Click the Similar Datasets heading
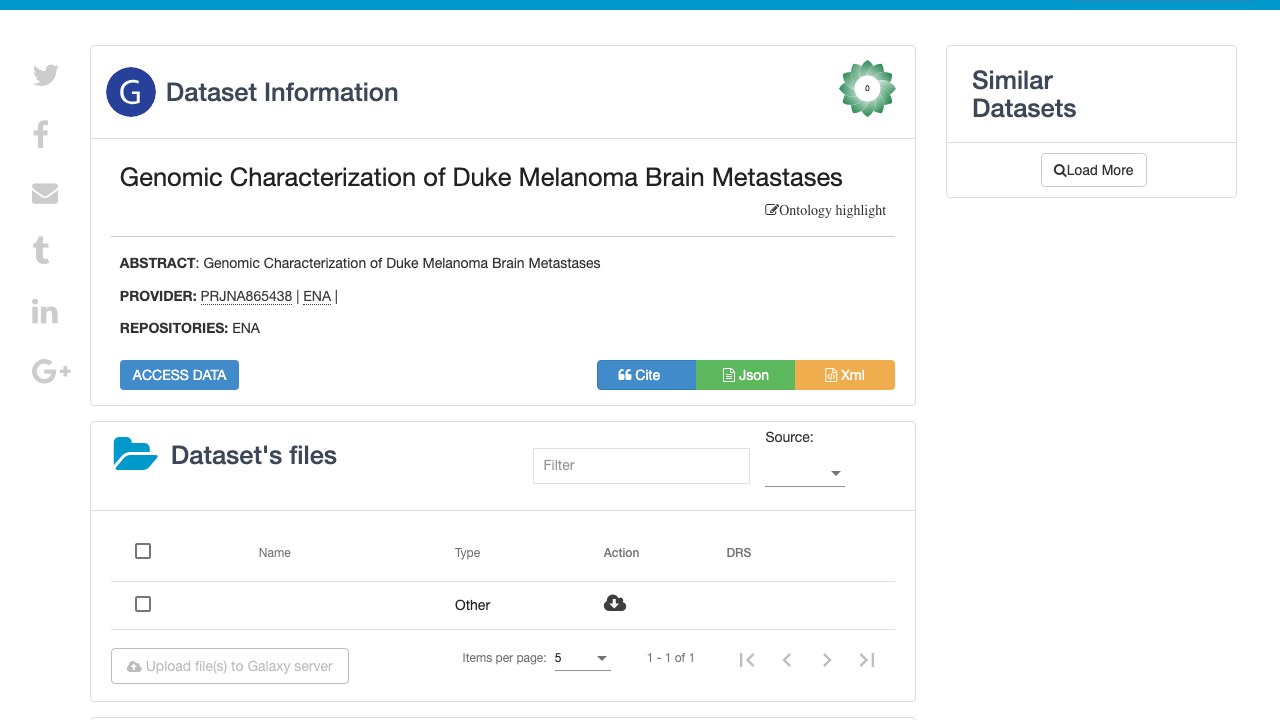The height and width of the screenshot is (720, 1280). [1024, 94]
